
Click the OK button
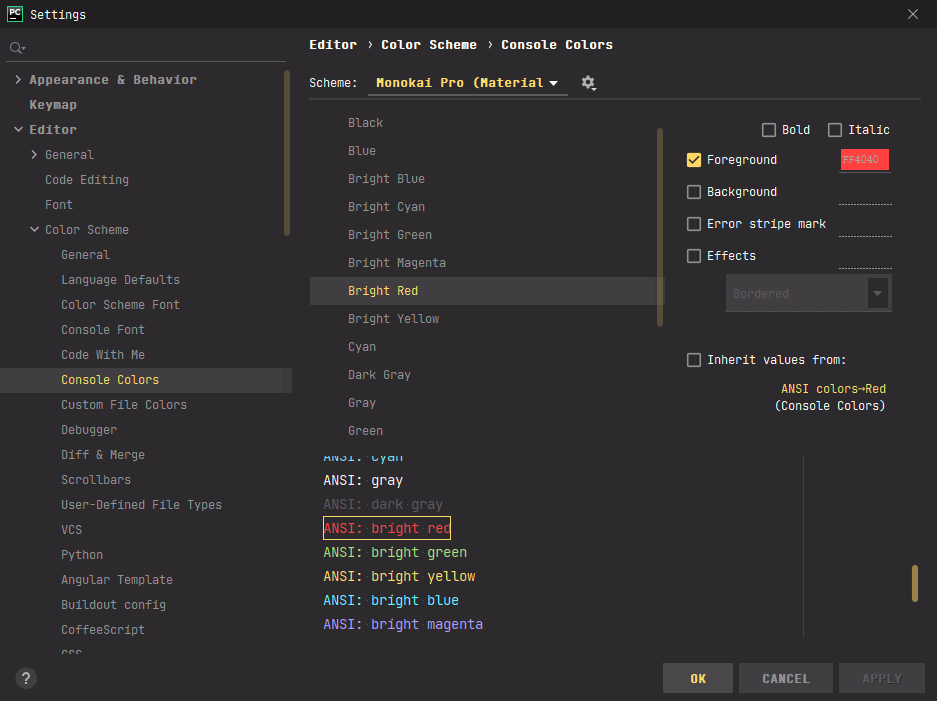(697, 678)
